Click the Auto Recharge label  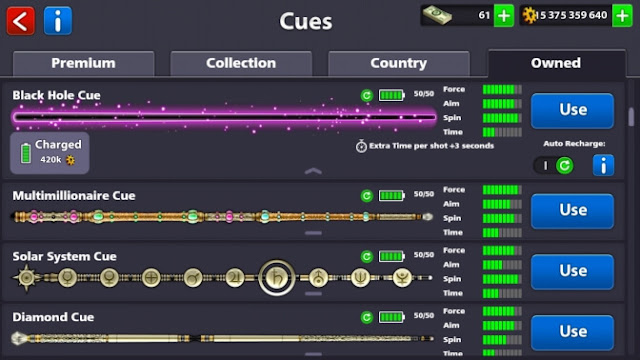click(x=574, y=144)
